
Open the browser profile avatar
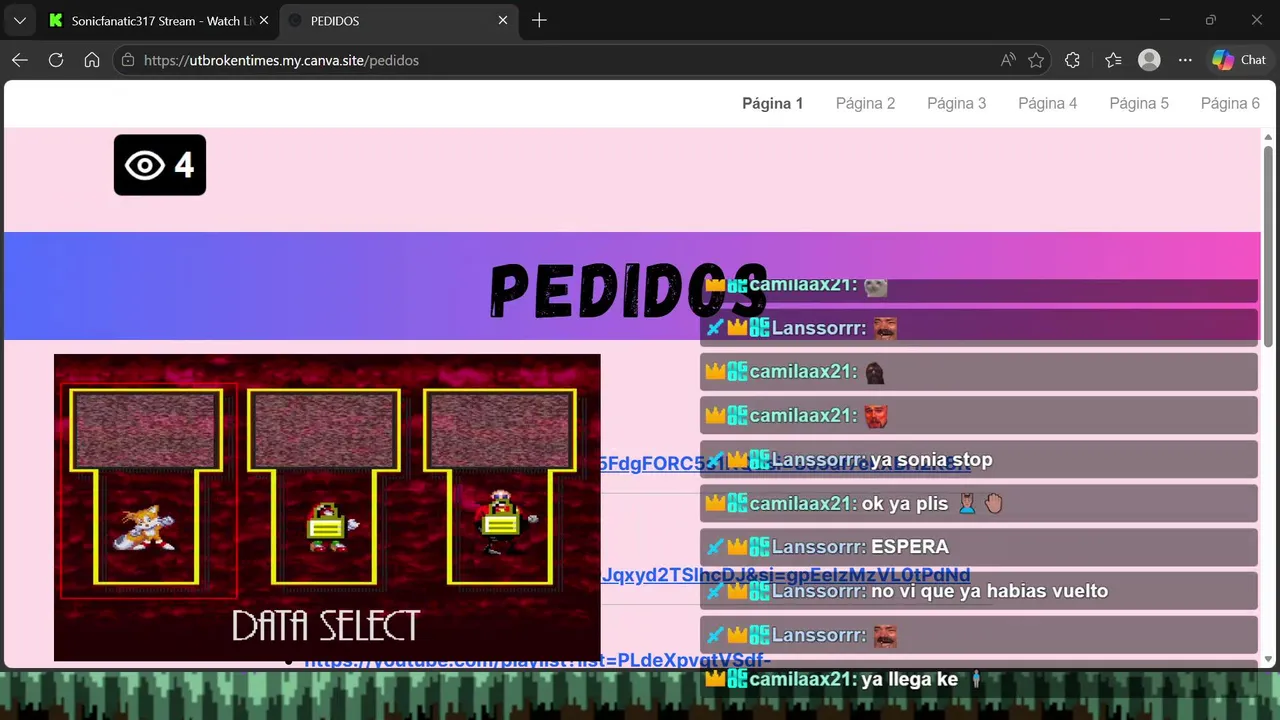click(1149, 60)
